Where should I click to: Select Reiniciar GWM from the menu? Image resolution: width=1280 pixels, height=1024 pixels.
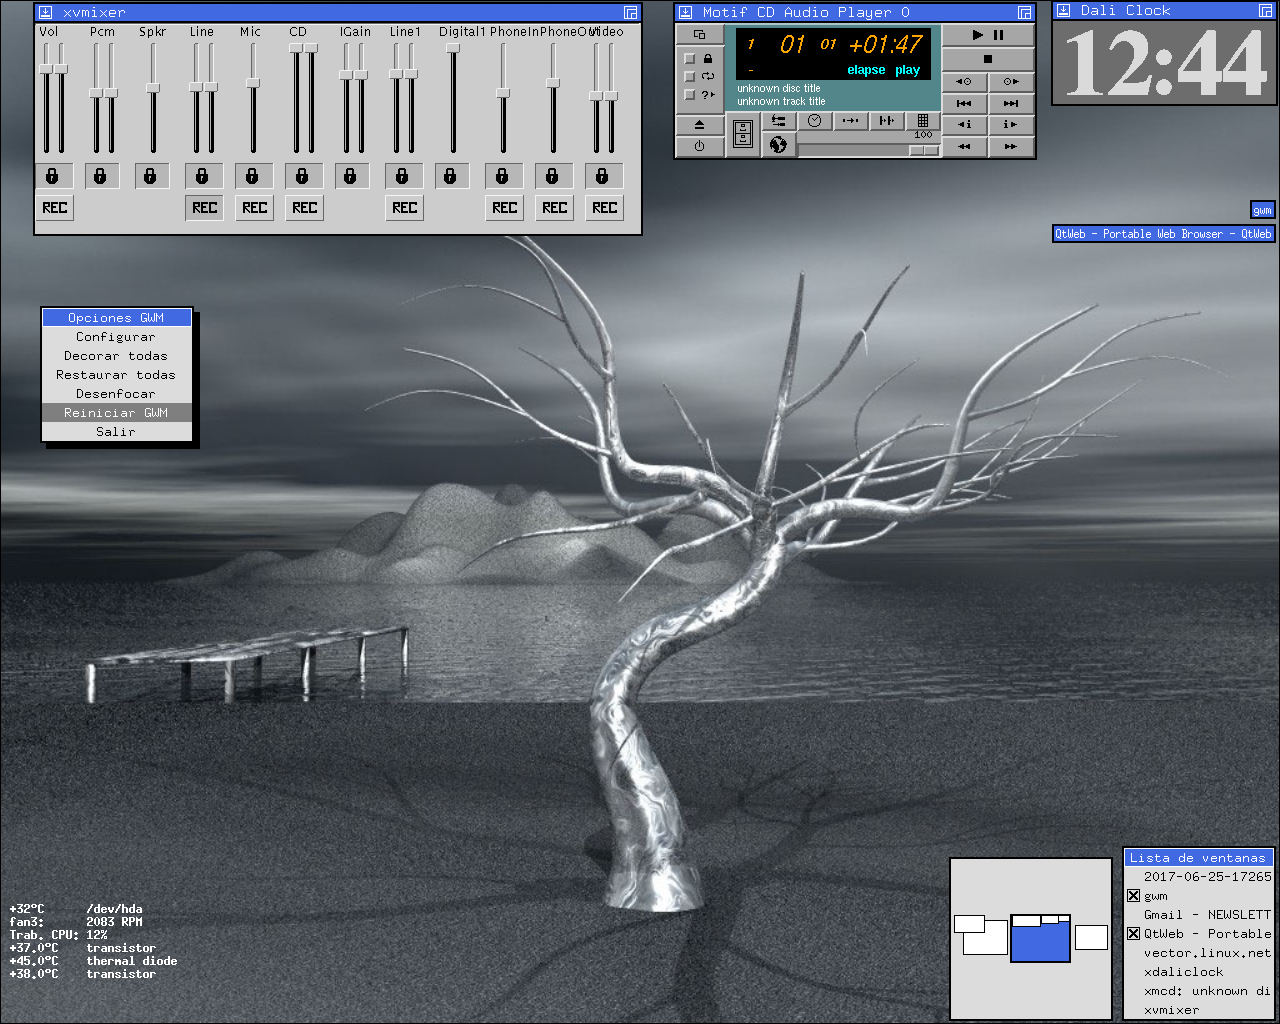[x=116, y=413]
